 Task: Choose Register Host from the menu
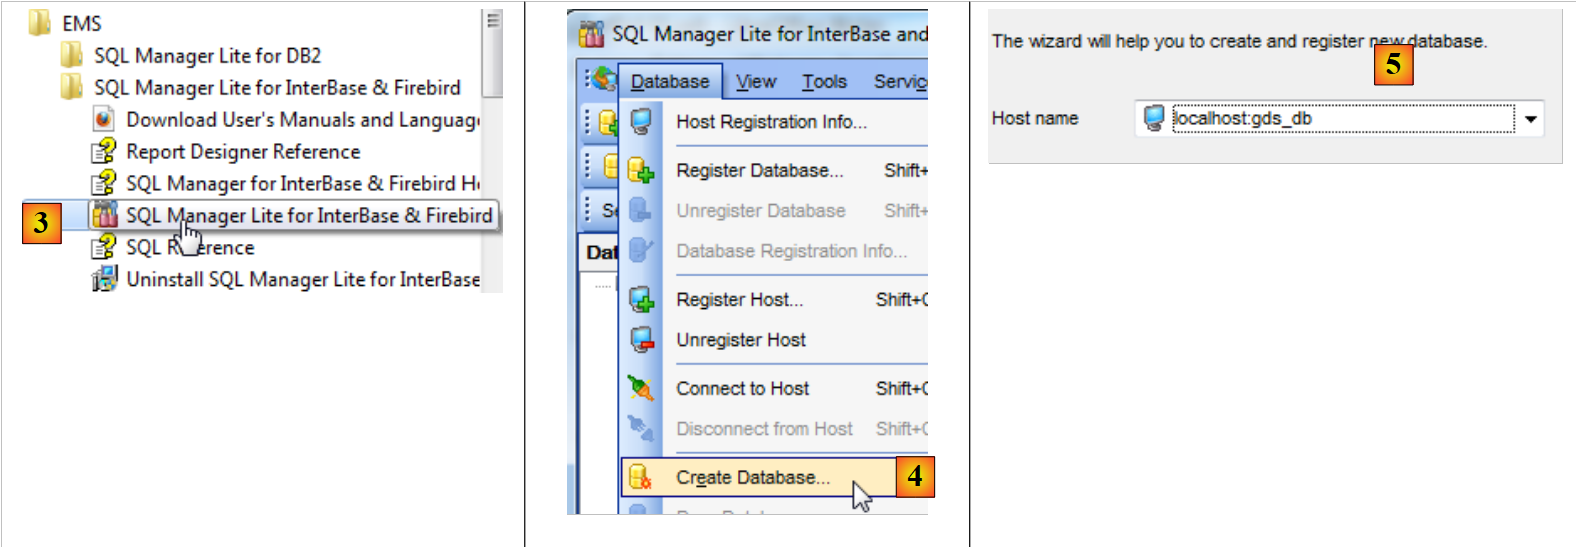tap(739, 300)
